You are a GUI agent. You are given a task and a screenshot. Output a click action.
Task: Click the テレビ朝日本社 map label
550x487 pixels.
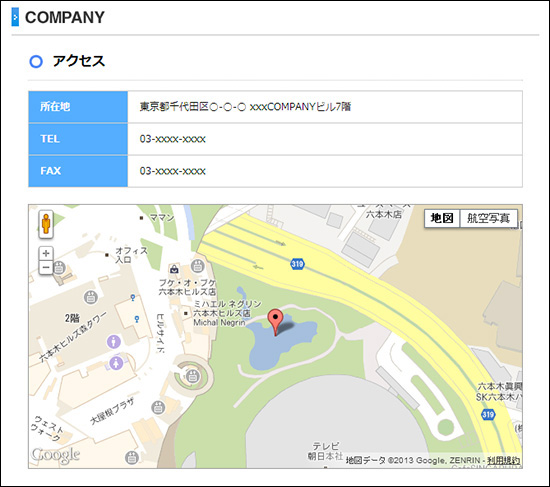[326, 451]
